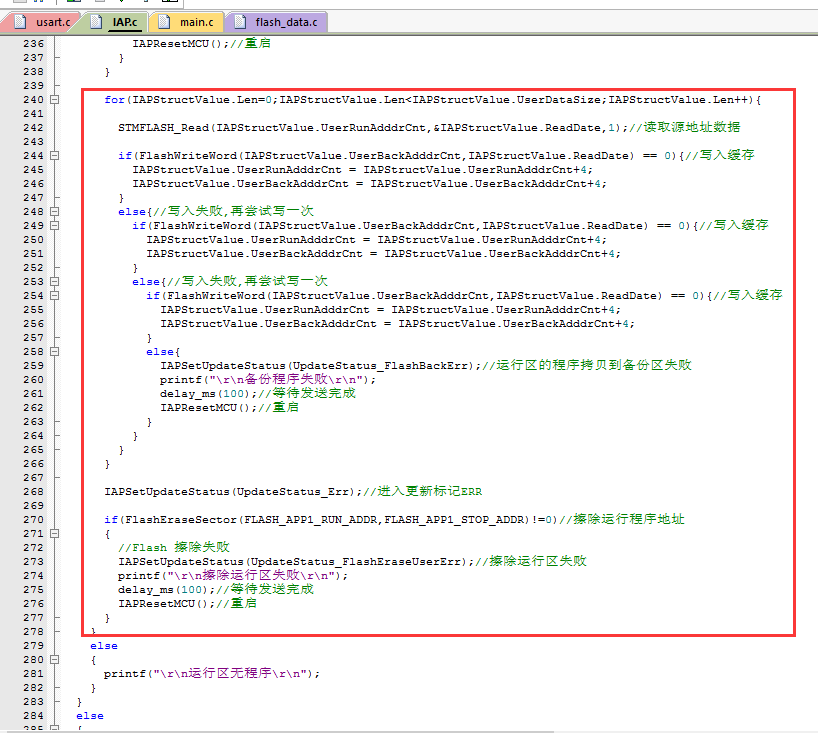Viewport: 818px width, 733px height.
Task: Click the file icon on main.c tab
Action: (164, 22)
